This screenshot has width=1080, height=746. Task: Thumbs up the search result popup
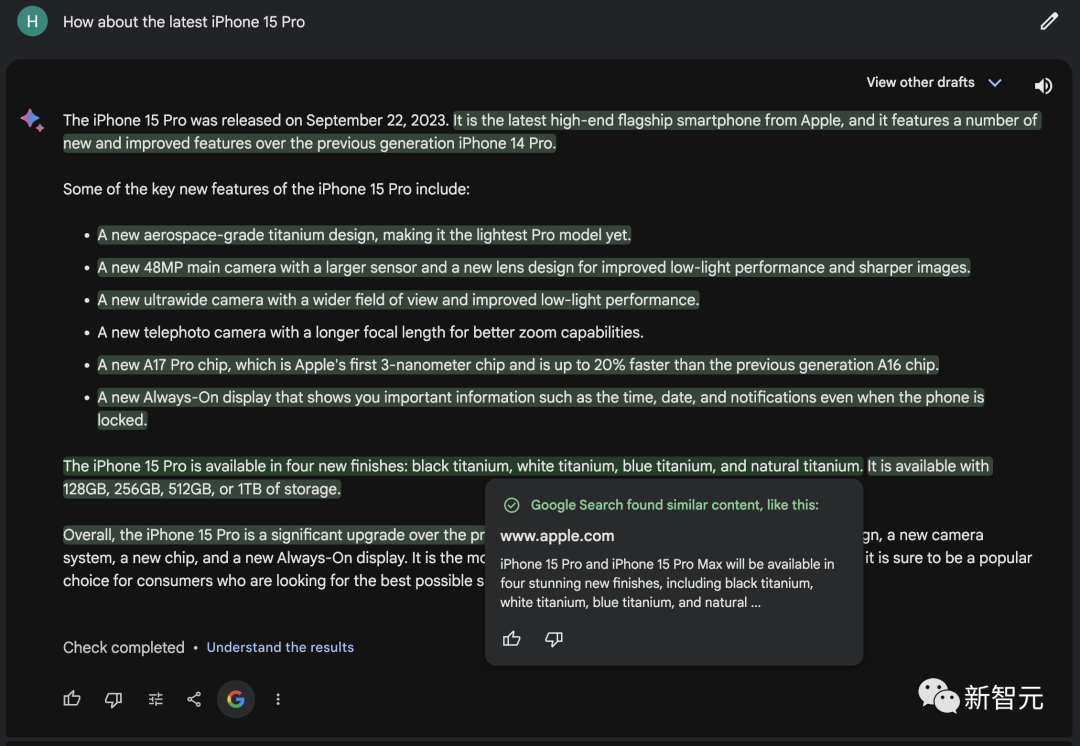512,639
